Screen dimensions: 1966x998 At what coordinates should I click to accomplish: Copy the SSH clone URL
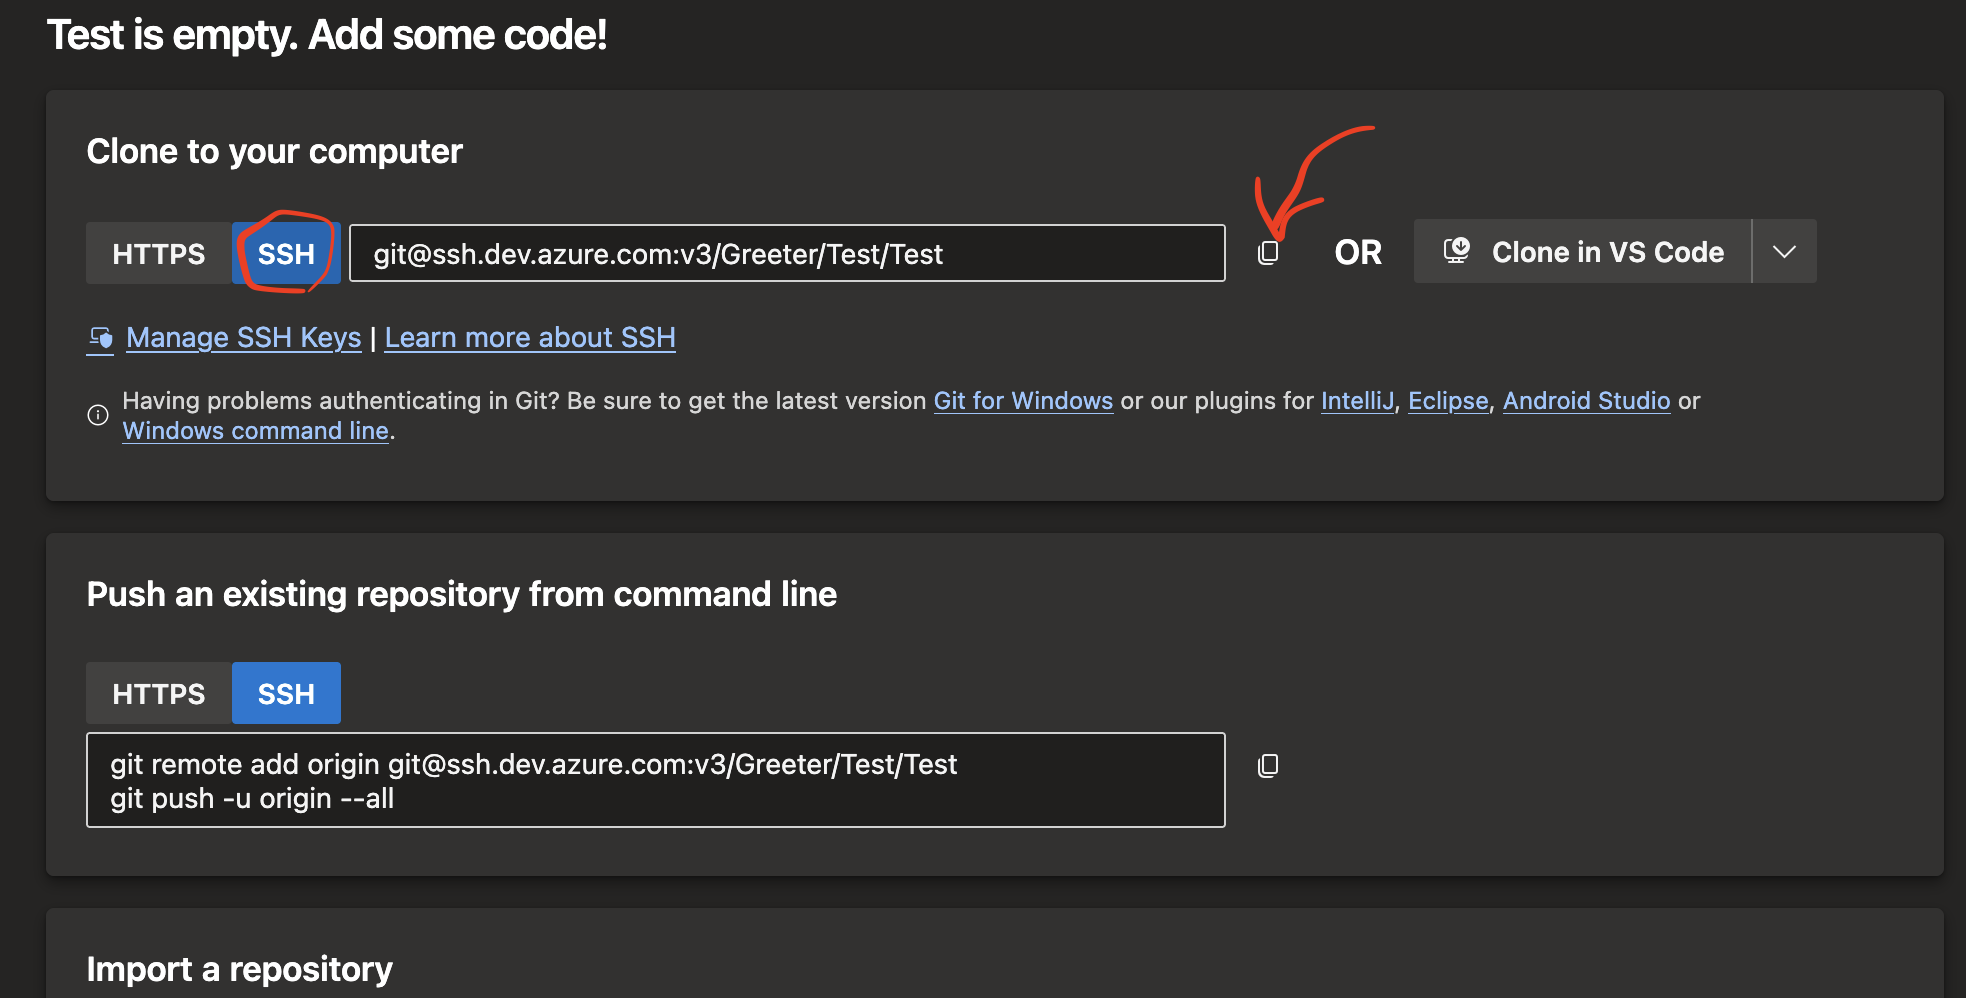(x=1268, y=253)
